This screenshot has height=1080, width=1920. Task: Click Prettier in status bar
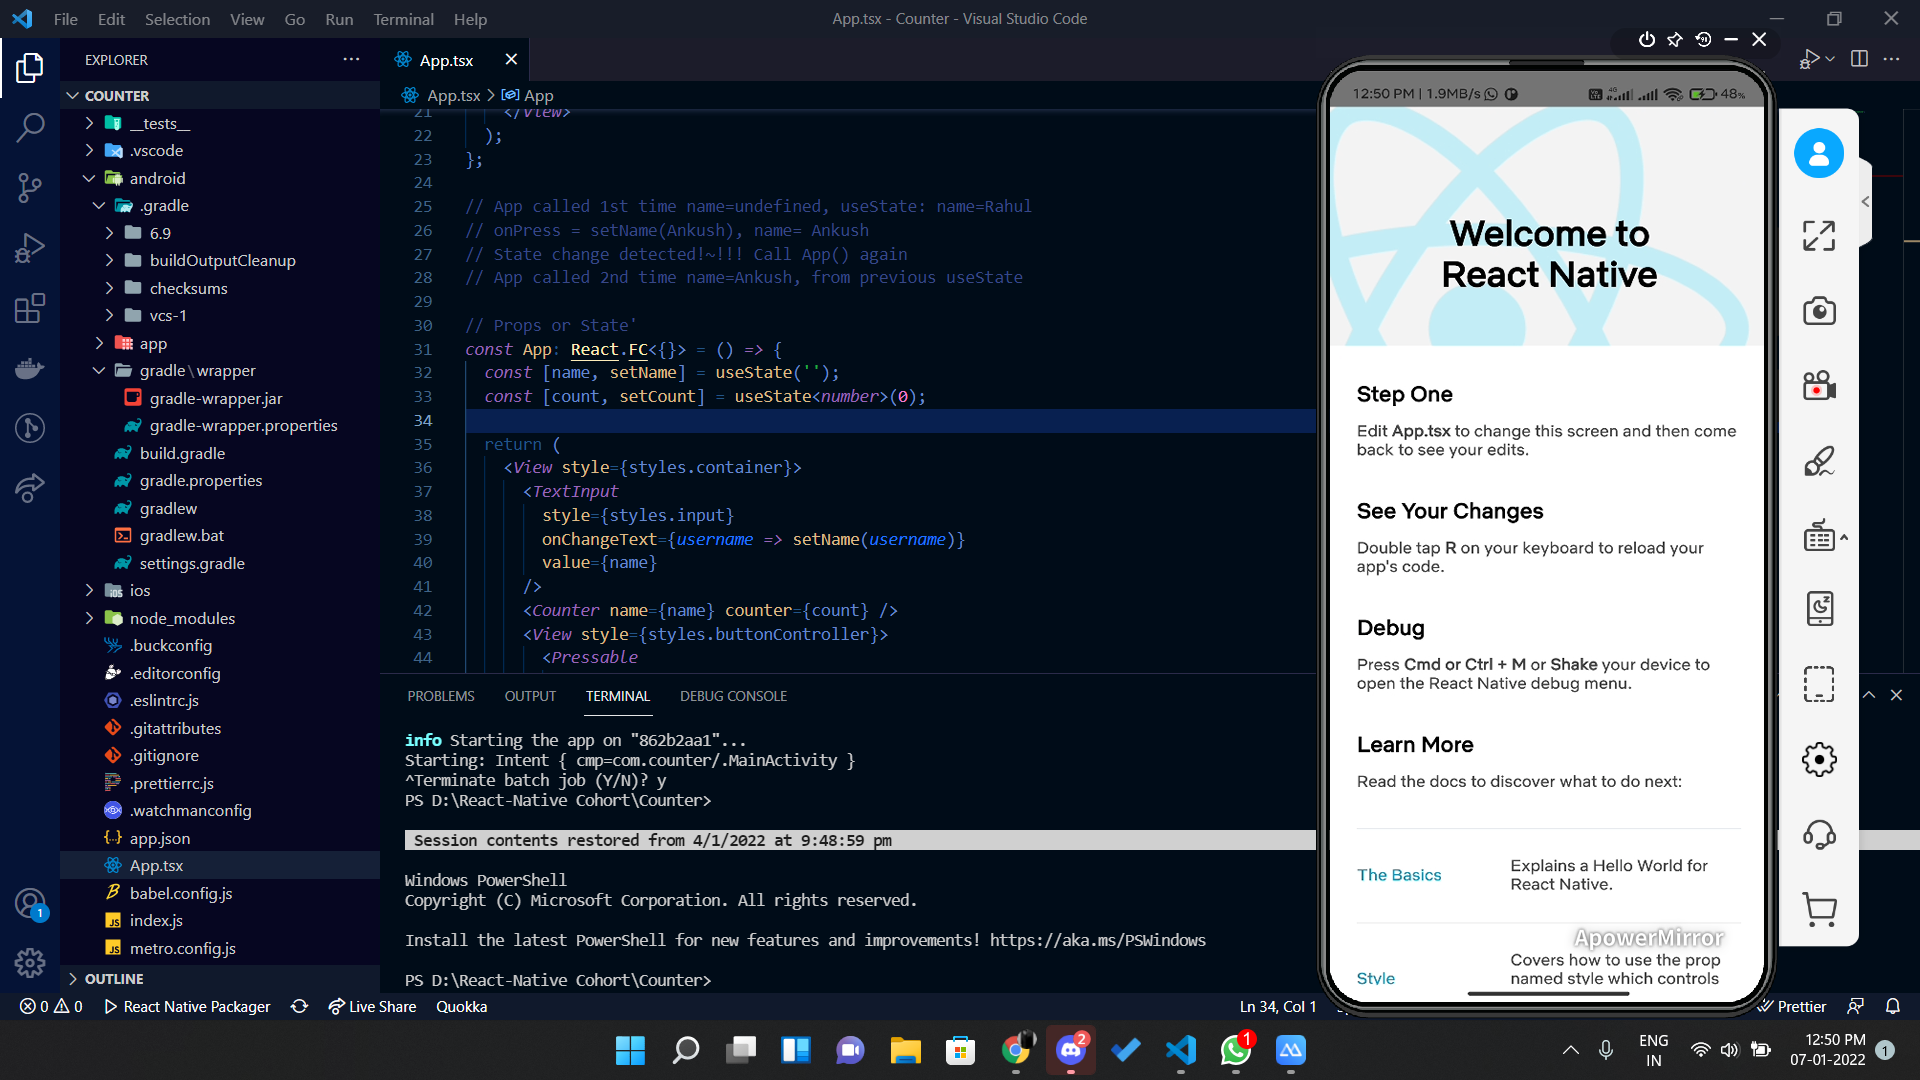(1792, 1006)
